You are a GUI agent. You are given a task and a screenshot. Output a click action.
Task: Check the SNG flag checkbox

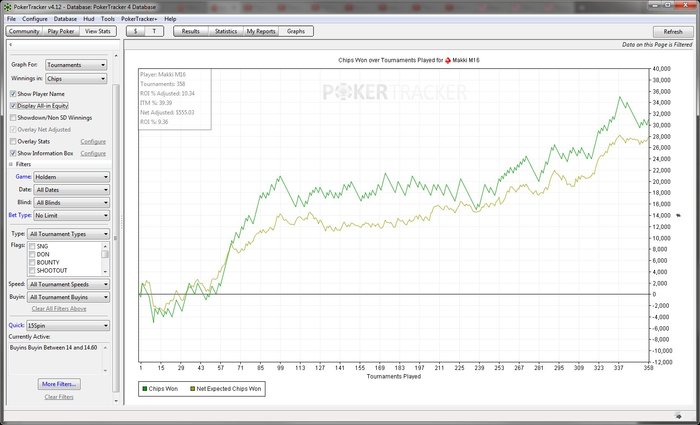click(32, 246)
